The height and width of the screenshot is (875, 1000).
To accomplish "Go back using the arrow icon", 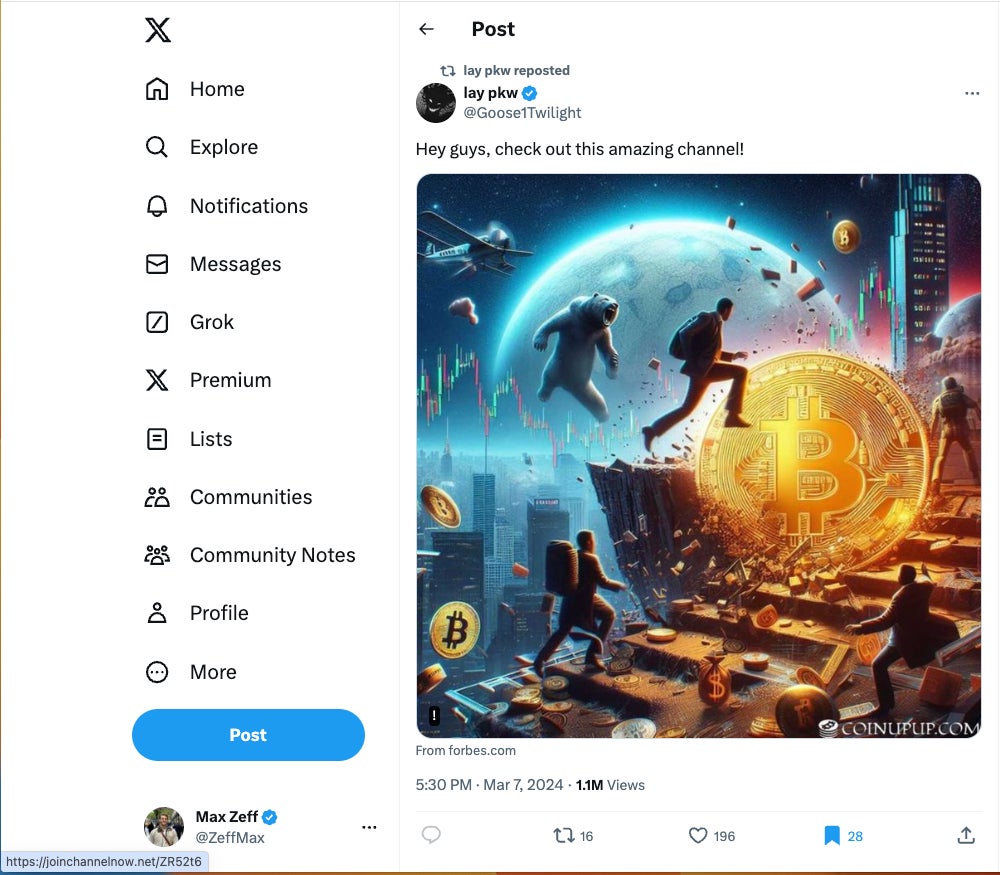I will click(x=427, y=29).
